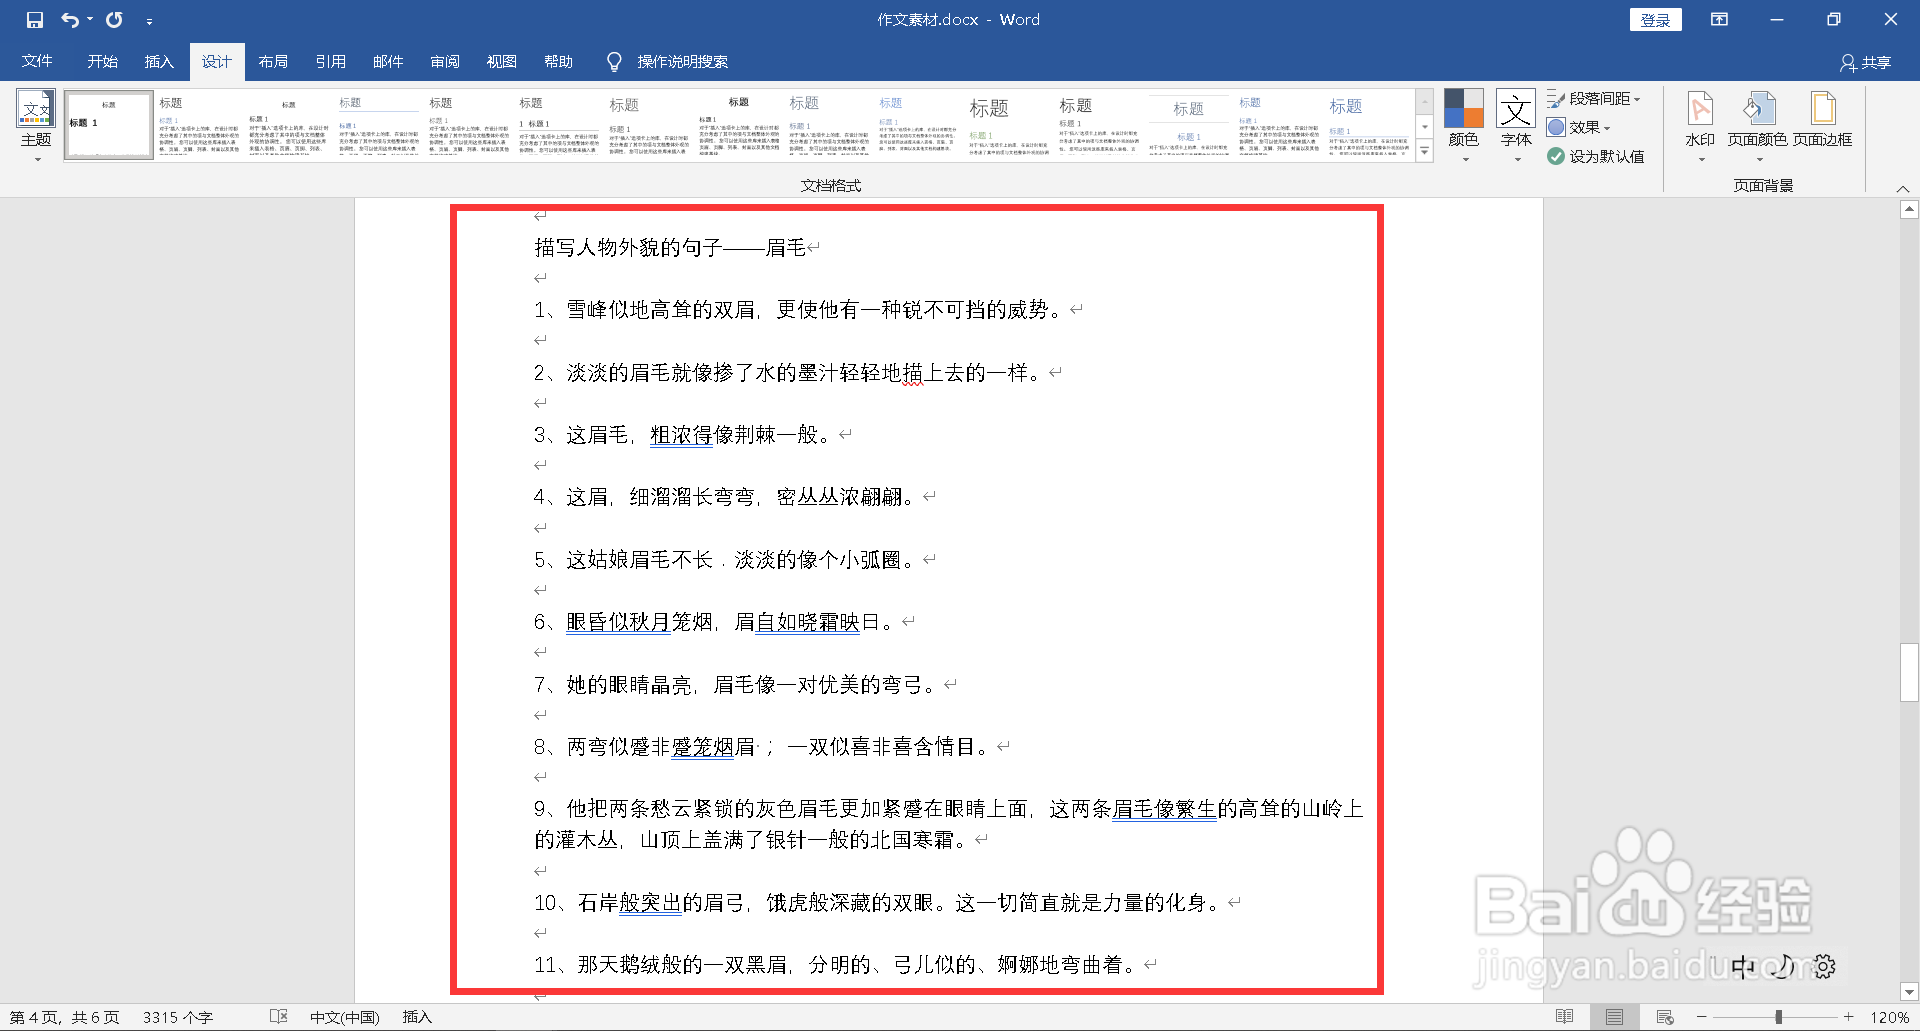Open the 颜色 theme colors dropdown
Viewport: 1920px width, 1031px height.
click(x=1464, y=127)
